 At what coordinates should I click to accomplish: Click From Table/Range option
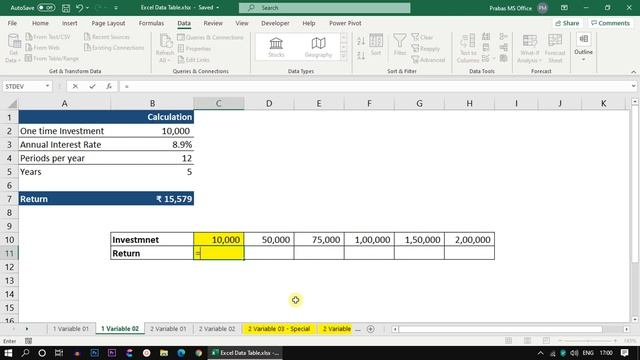point(51,58)
